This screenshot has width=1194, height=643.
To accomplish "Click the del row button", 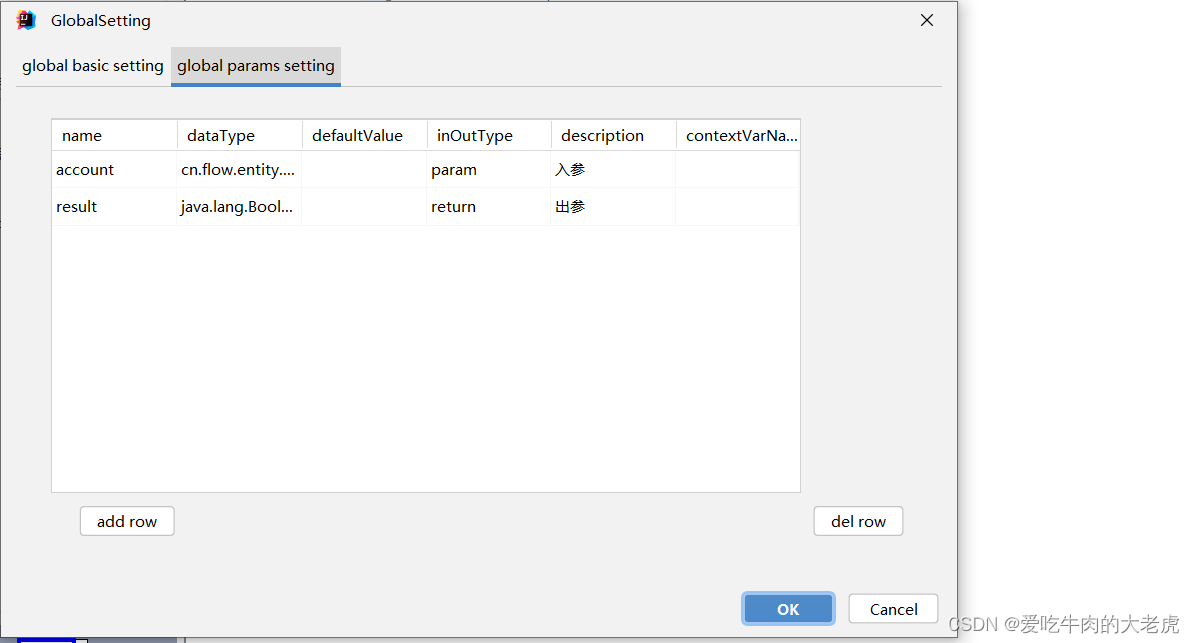I will pyautogui.click(x=858, y=521).
